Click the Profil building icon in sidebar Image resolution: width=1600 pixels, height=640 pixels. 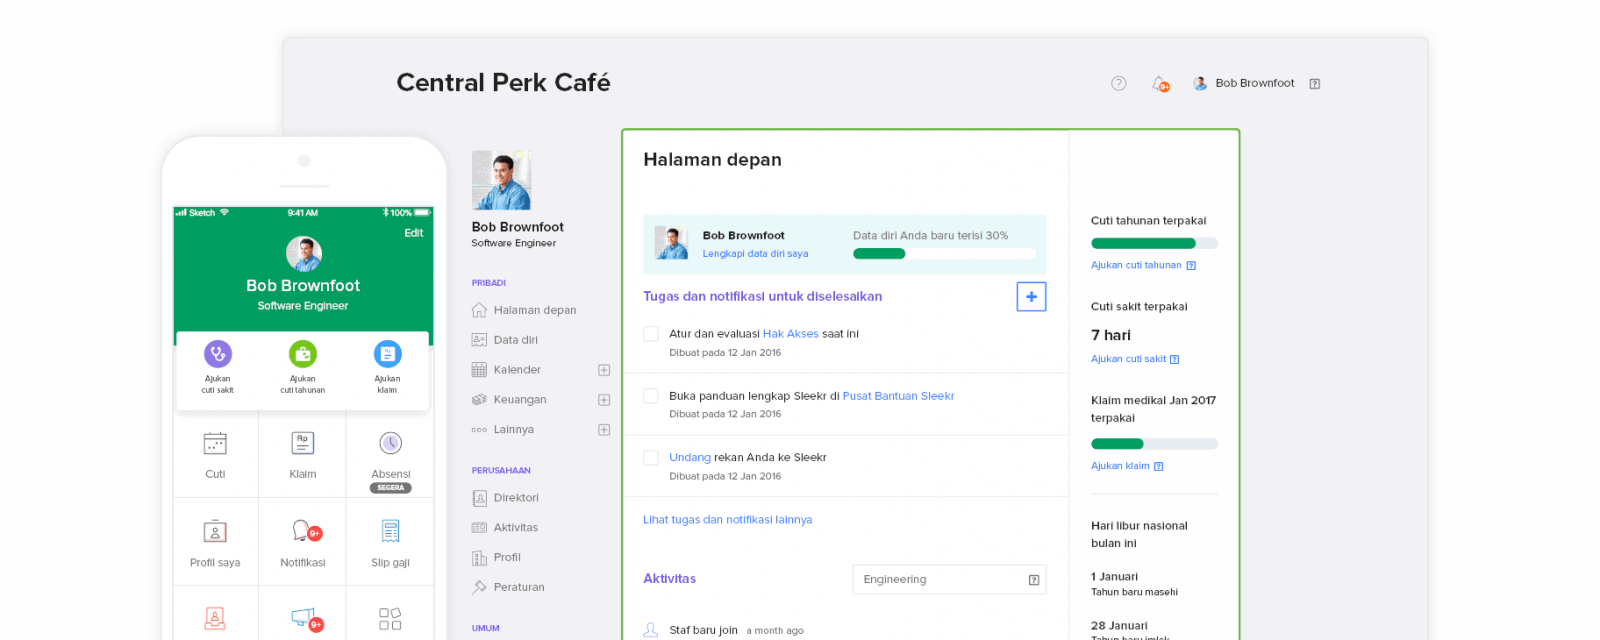pos(479,558)
